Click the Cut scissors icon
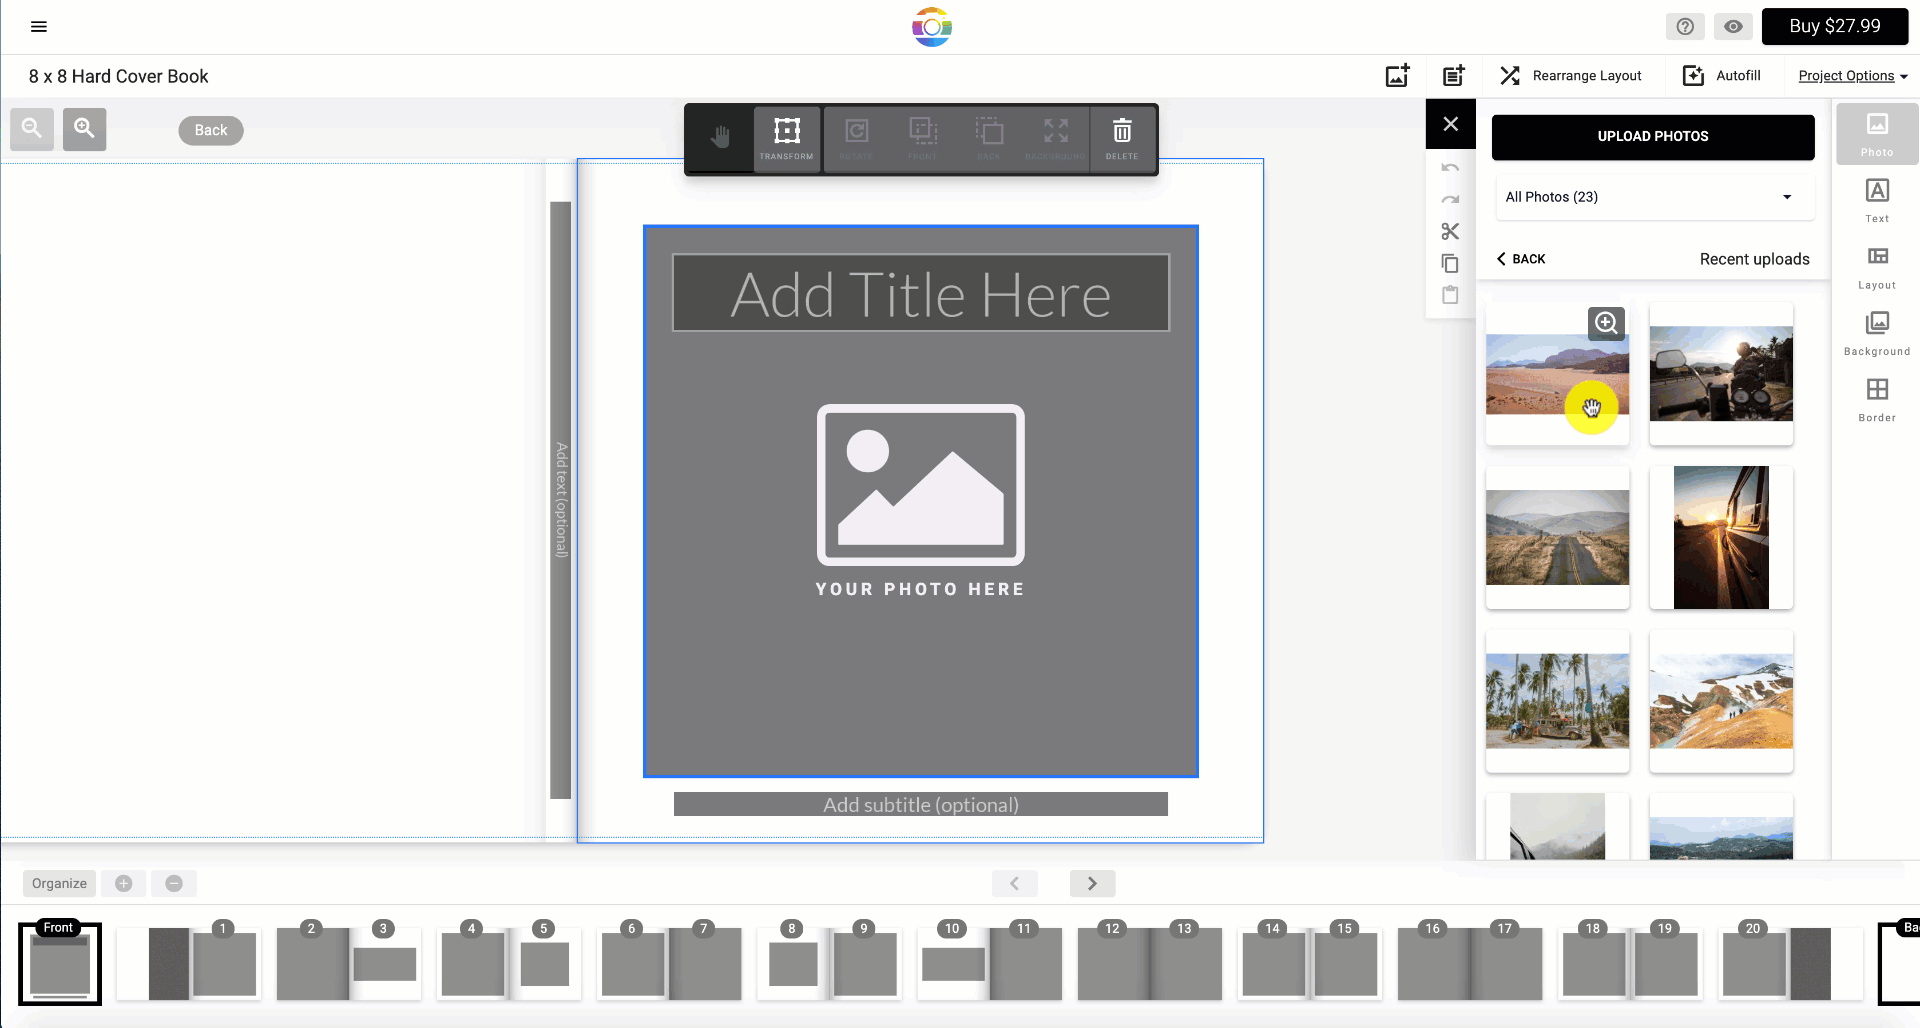Viewport: 1920px width, 1028px height. click(1451, 231)
